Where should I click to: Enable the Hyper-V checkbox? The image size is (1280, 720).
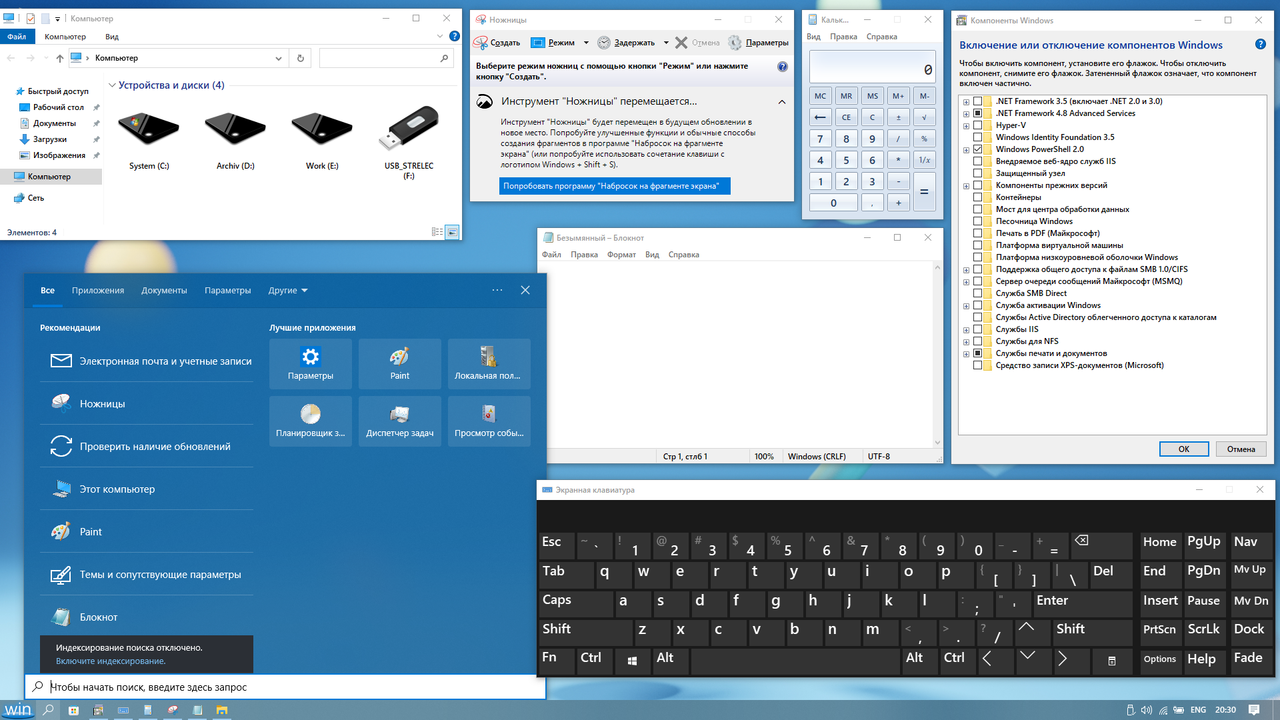click(x=978, y=125)
